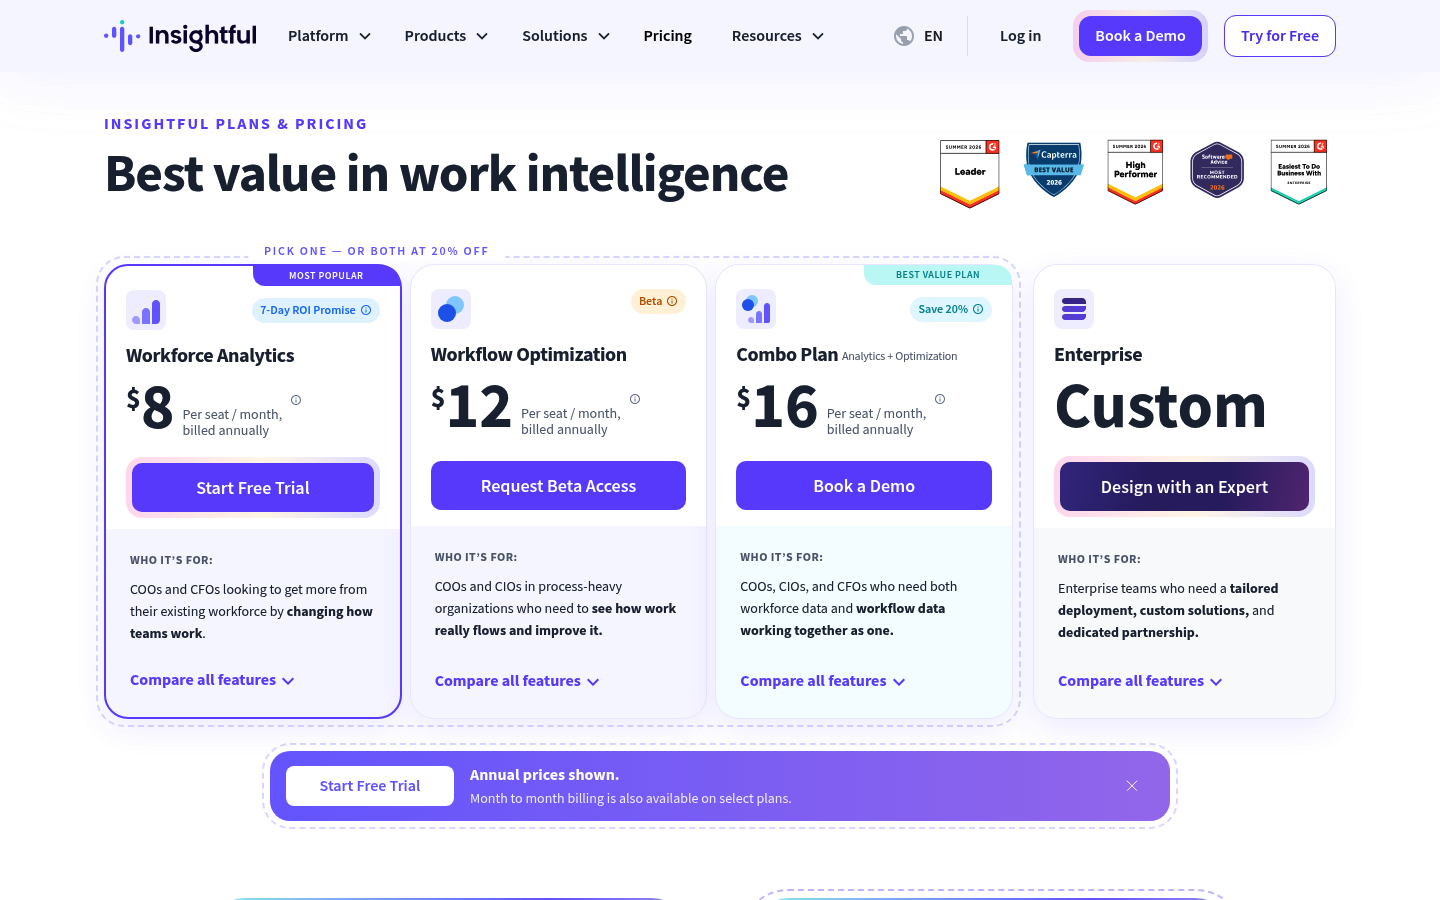This screenshot has height=900, width=1440.
Task: Click Book a Demo in Combo Plan
Action: [x=864, y=486]
